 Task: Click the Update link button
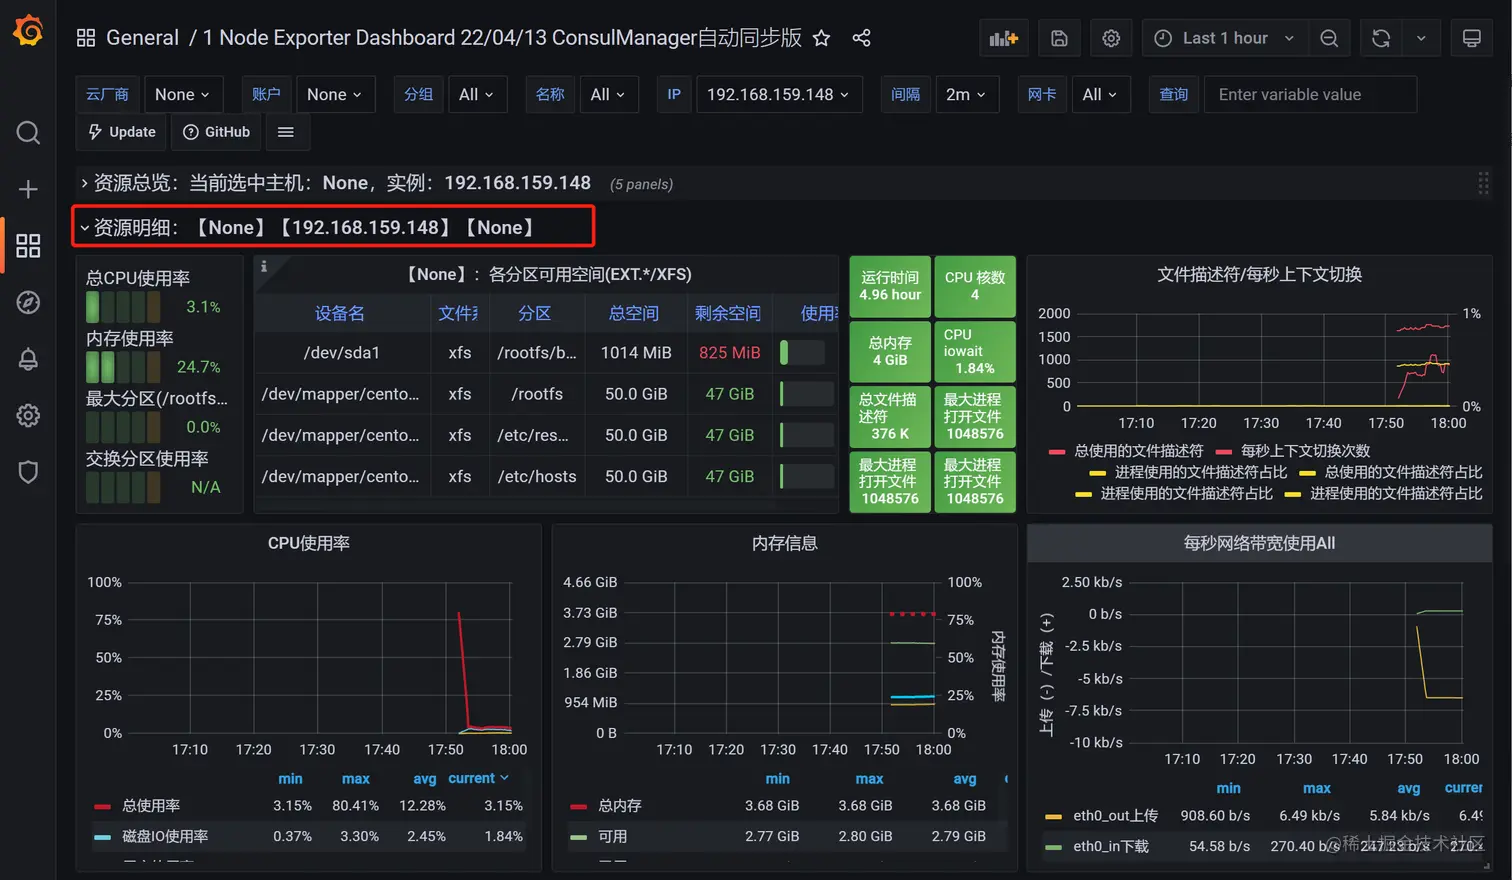click(x=121, y=132)
